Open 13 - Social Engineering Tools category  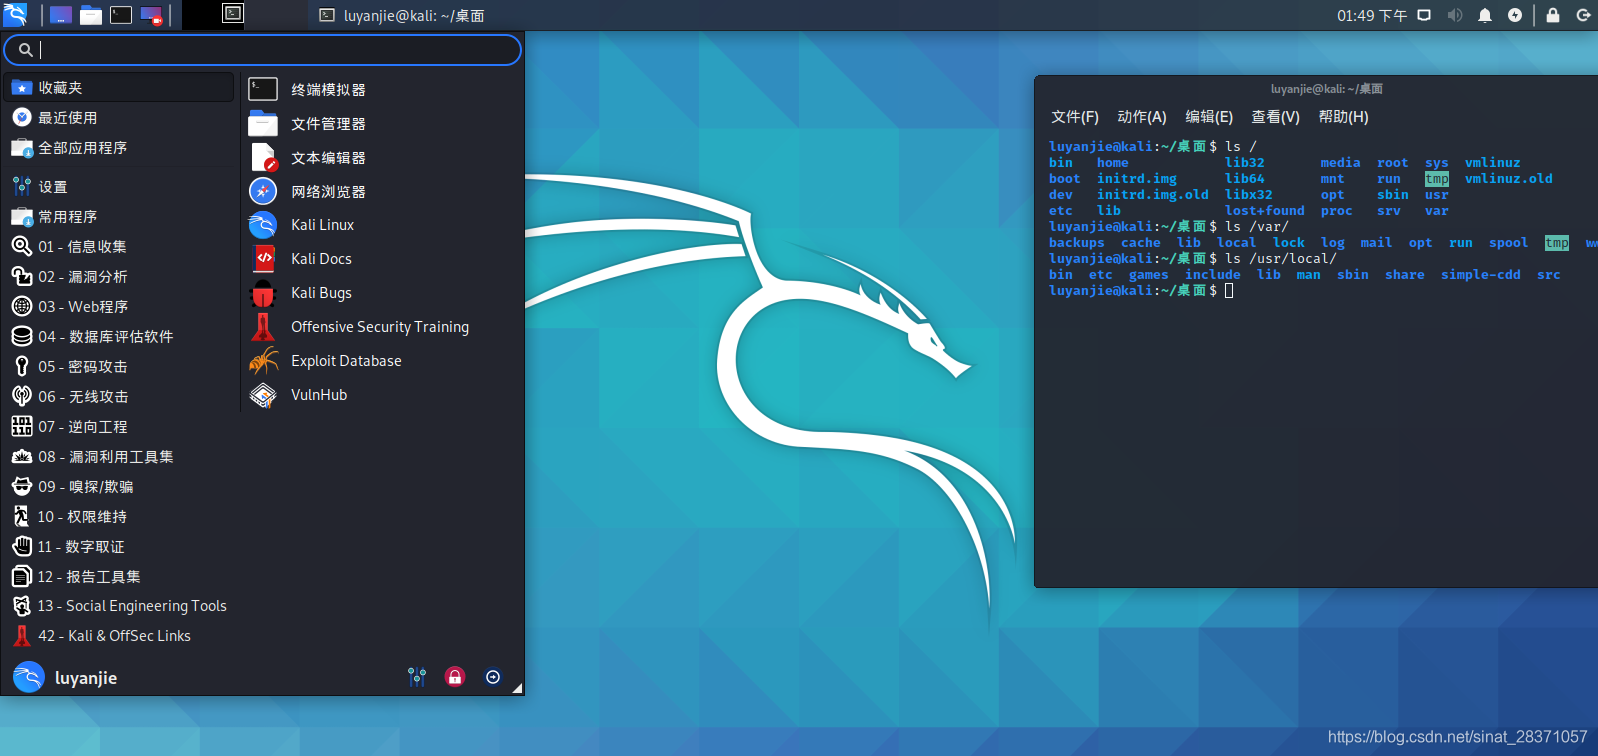120,605
